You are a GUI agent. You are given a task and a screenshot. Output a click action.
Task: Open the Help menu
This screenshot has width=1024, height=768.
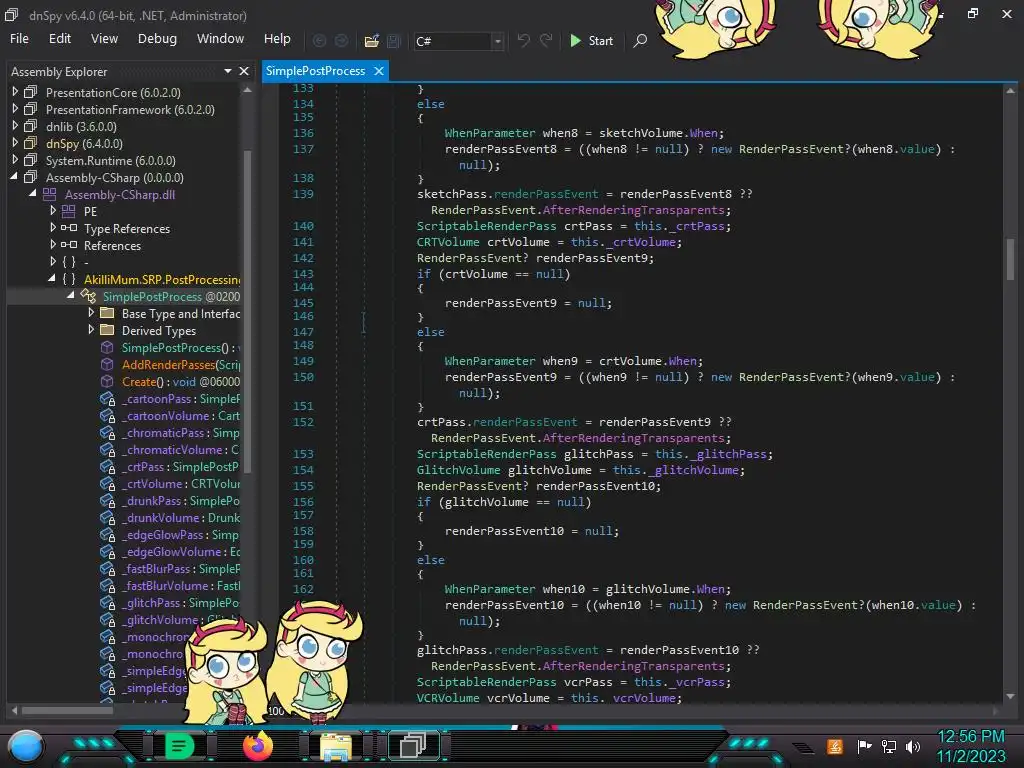click(x=277, y=39)
